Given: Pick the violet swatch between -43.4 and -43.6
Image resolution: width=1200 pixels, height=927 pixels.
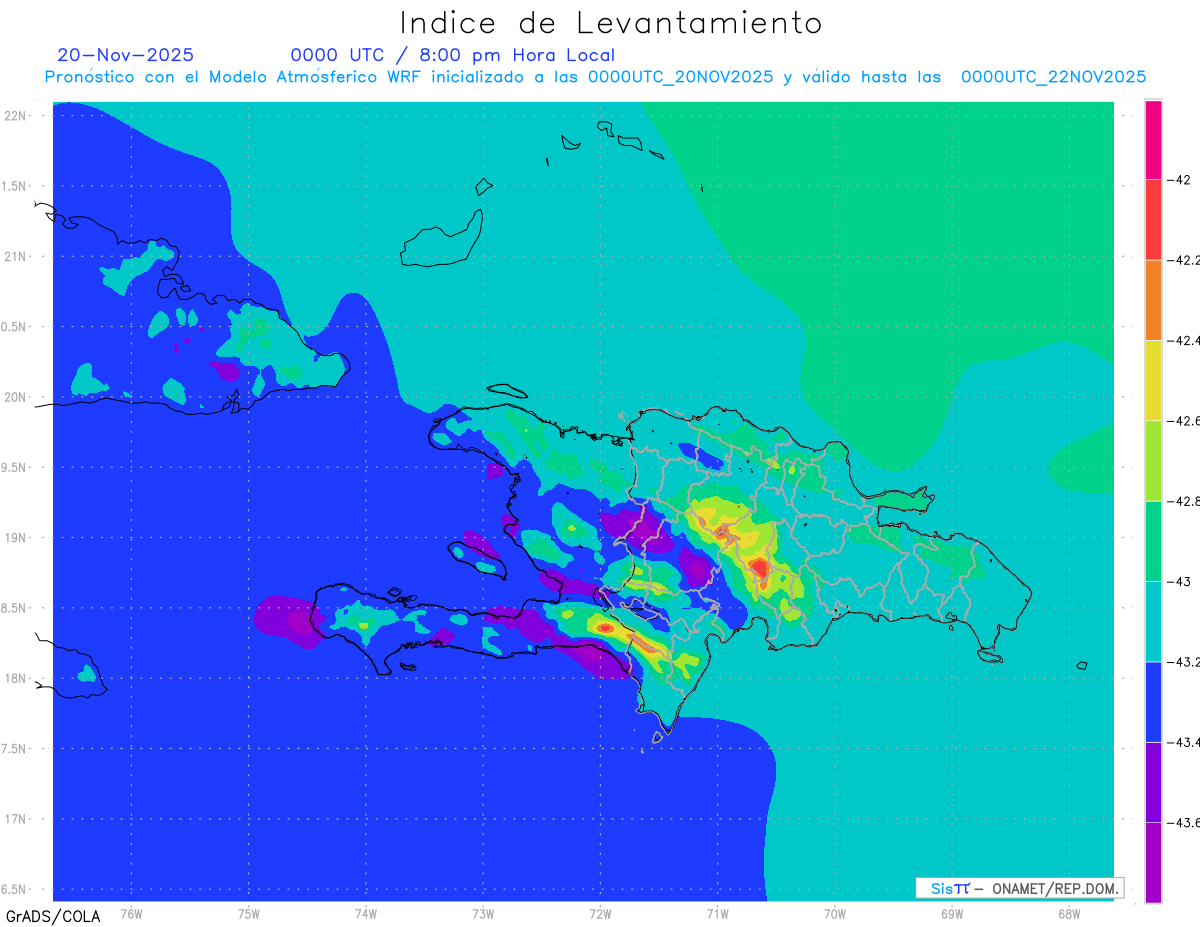Looking at the screenshot, I should tap(1153, 781).
